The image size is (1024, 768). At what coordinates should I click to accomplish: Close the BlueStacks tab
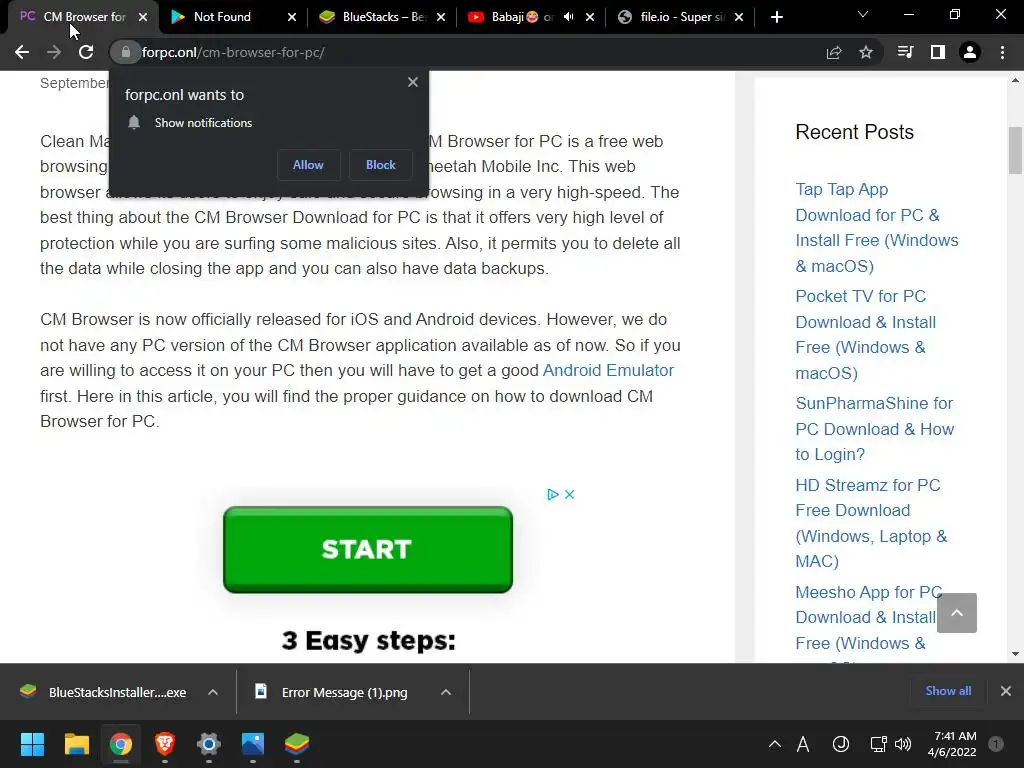coord(441,17)
